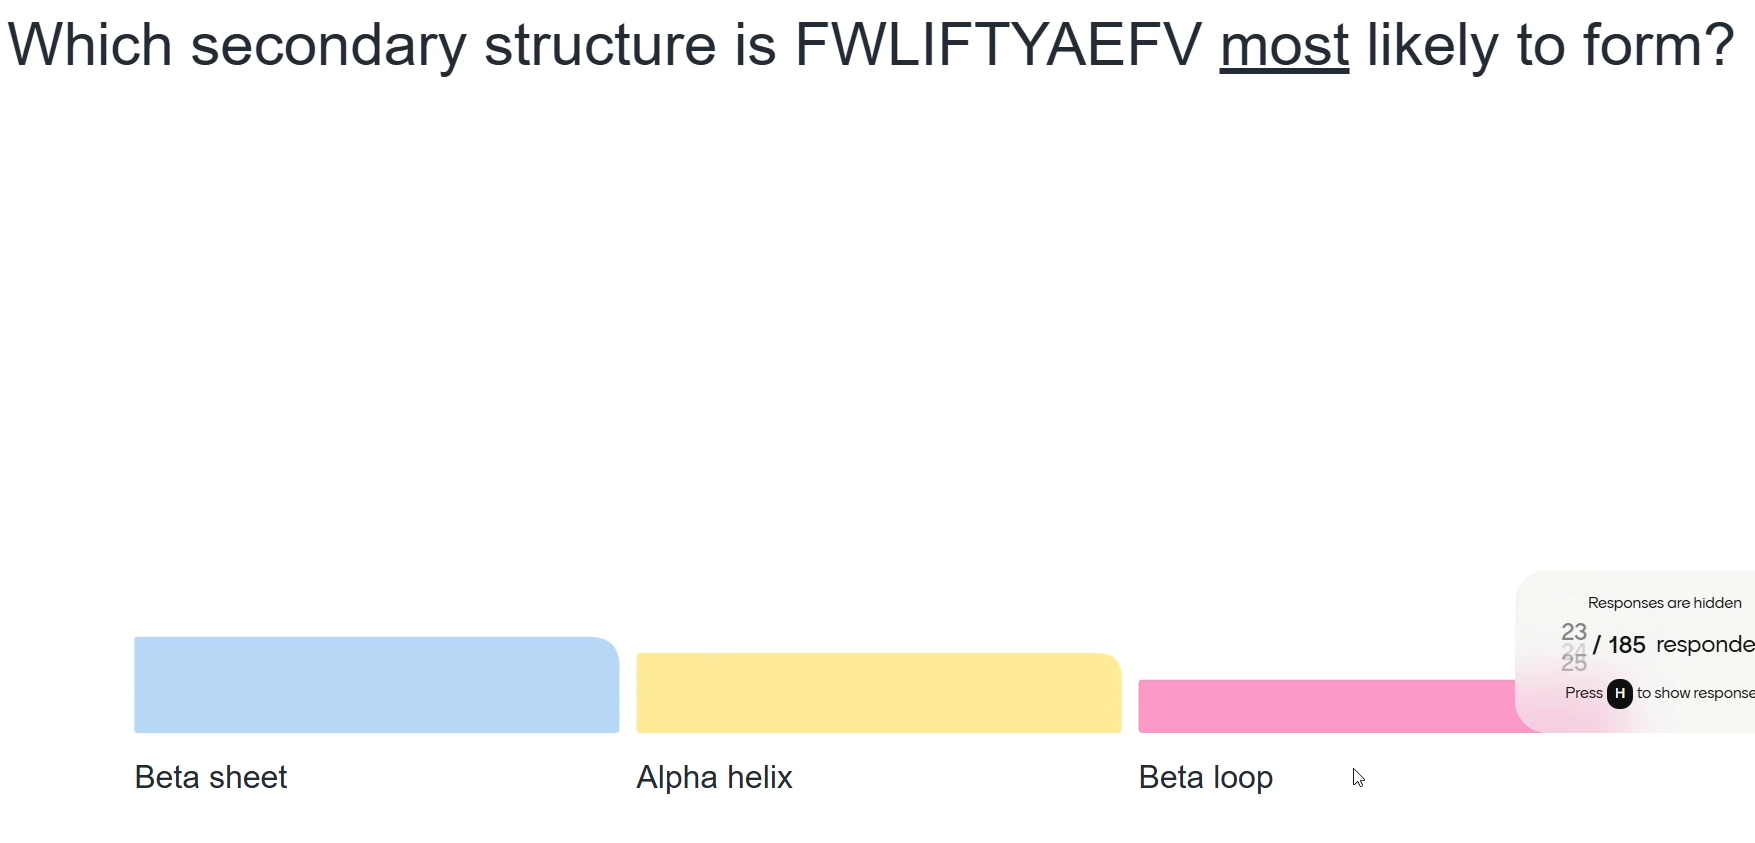Click the pink Beta loop bar
The width and height of the screenshot is (1755, 843).
[x=1326, y=706]
